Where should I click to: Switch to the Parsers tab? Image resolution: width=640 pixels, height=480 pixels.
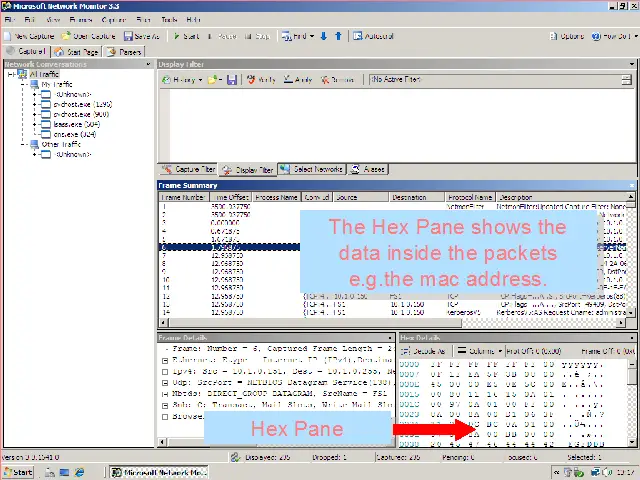pos(124,52)
